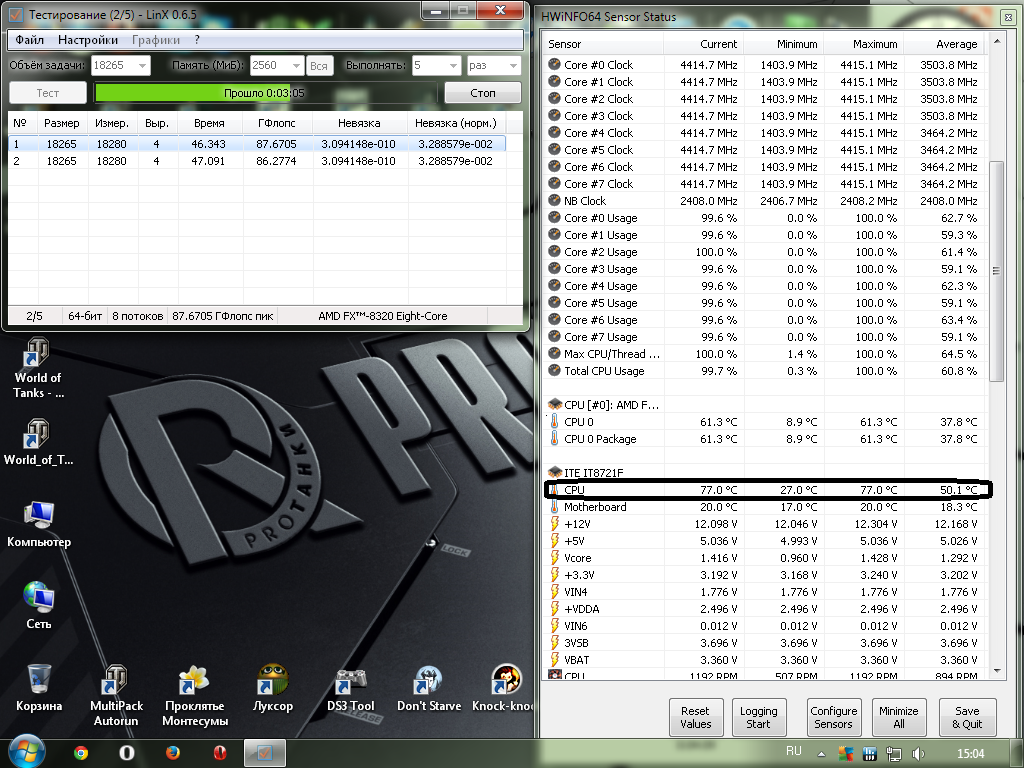Open Firefox from the taskbar
Image resolution: width=1024 pixels, height=768 pixels.
tap(173, 753)
